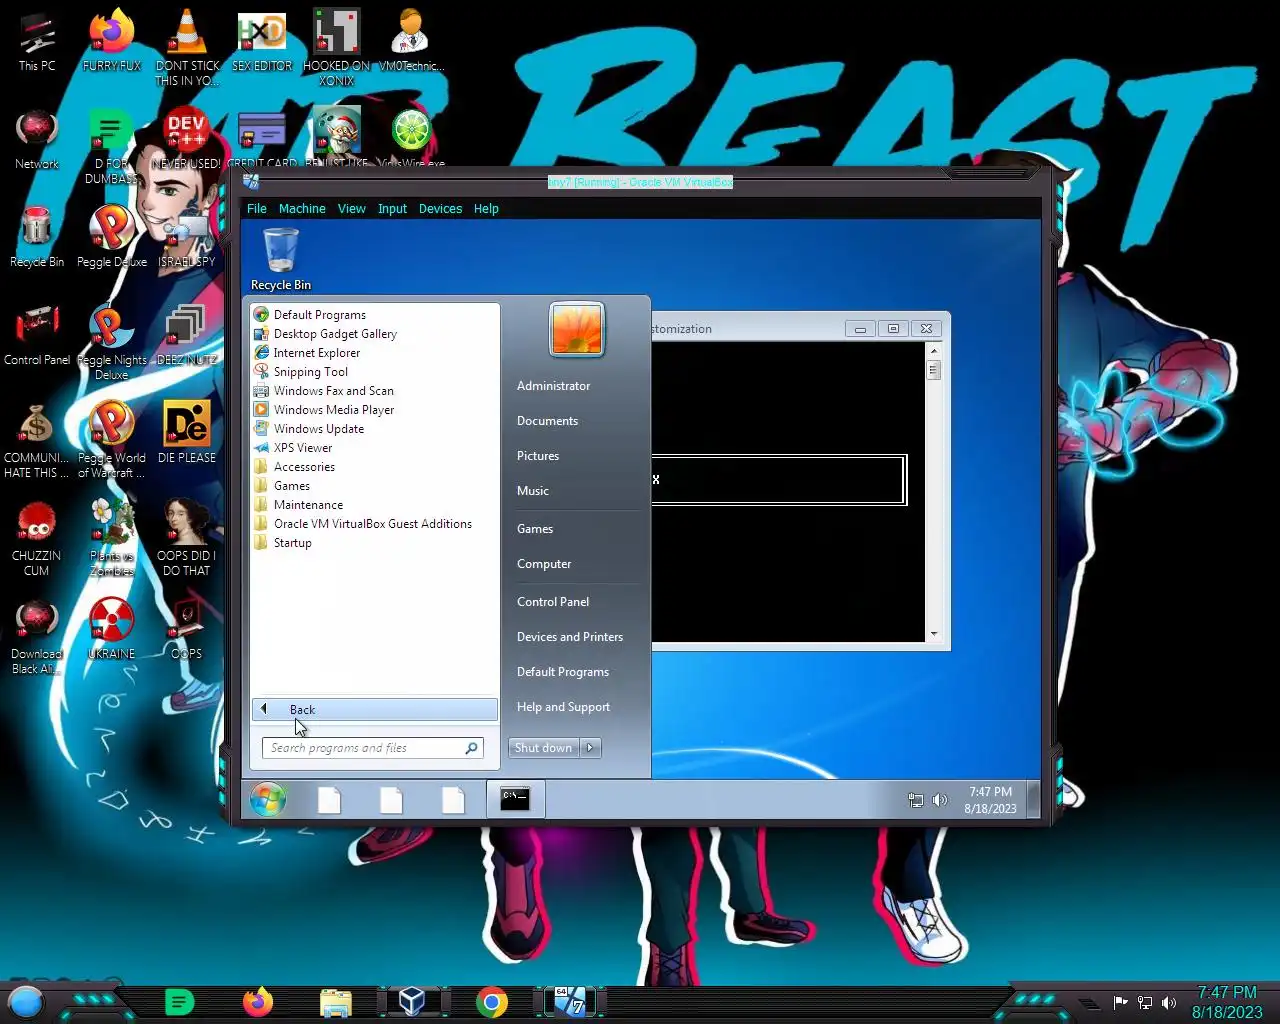
Task: Open Music from the start menu
Action: pyautogui.click(x=533, y=491)
